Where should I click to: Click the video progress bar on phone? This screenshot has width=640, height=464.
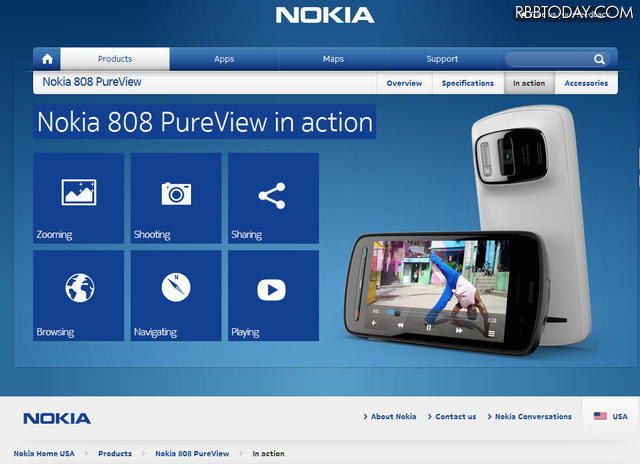[x=433, y=315]
